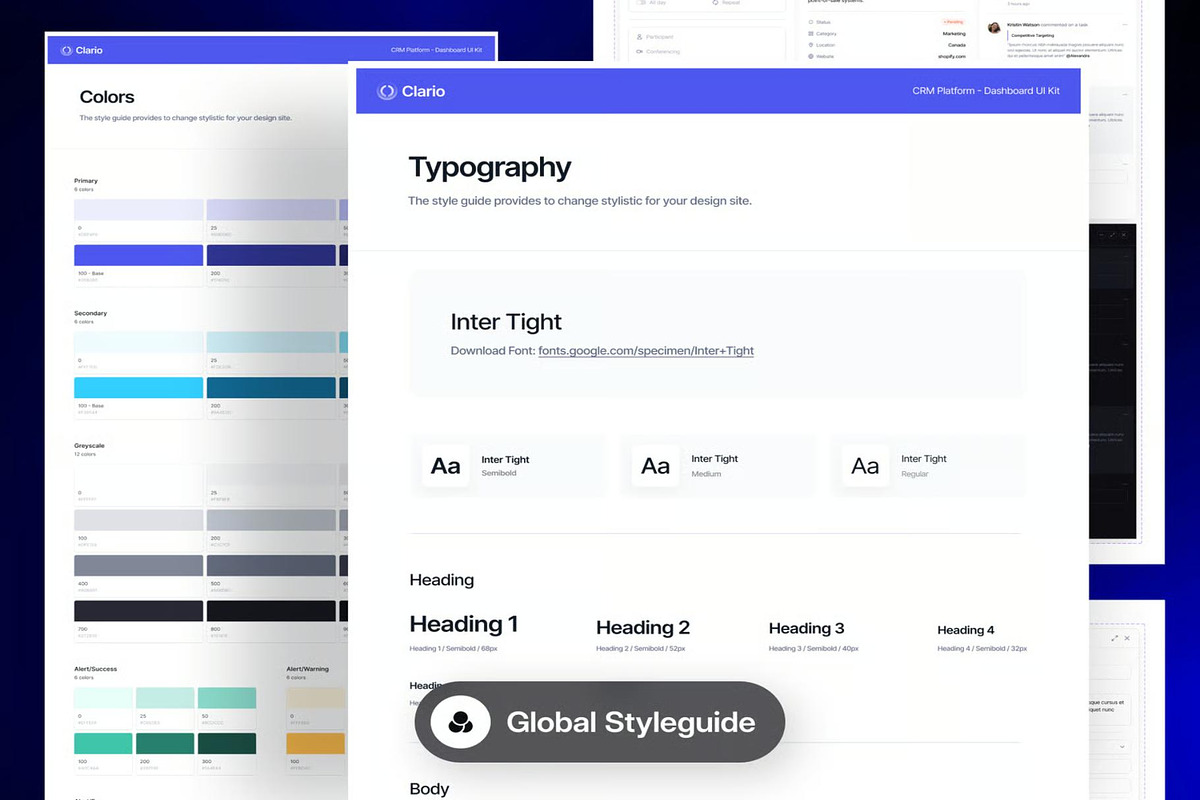Click Kristin Watson's avatar in comments
This screenshot has height=800, width=1200.
995,27
